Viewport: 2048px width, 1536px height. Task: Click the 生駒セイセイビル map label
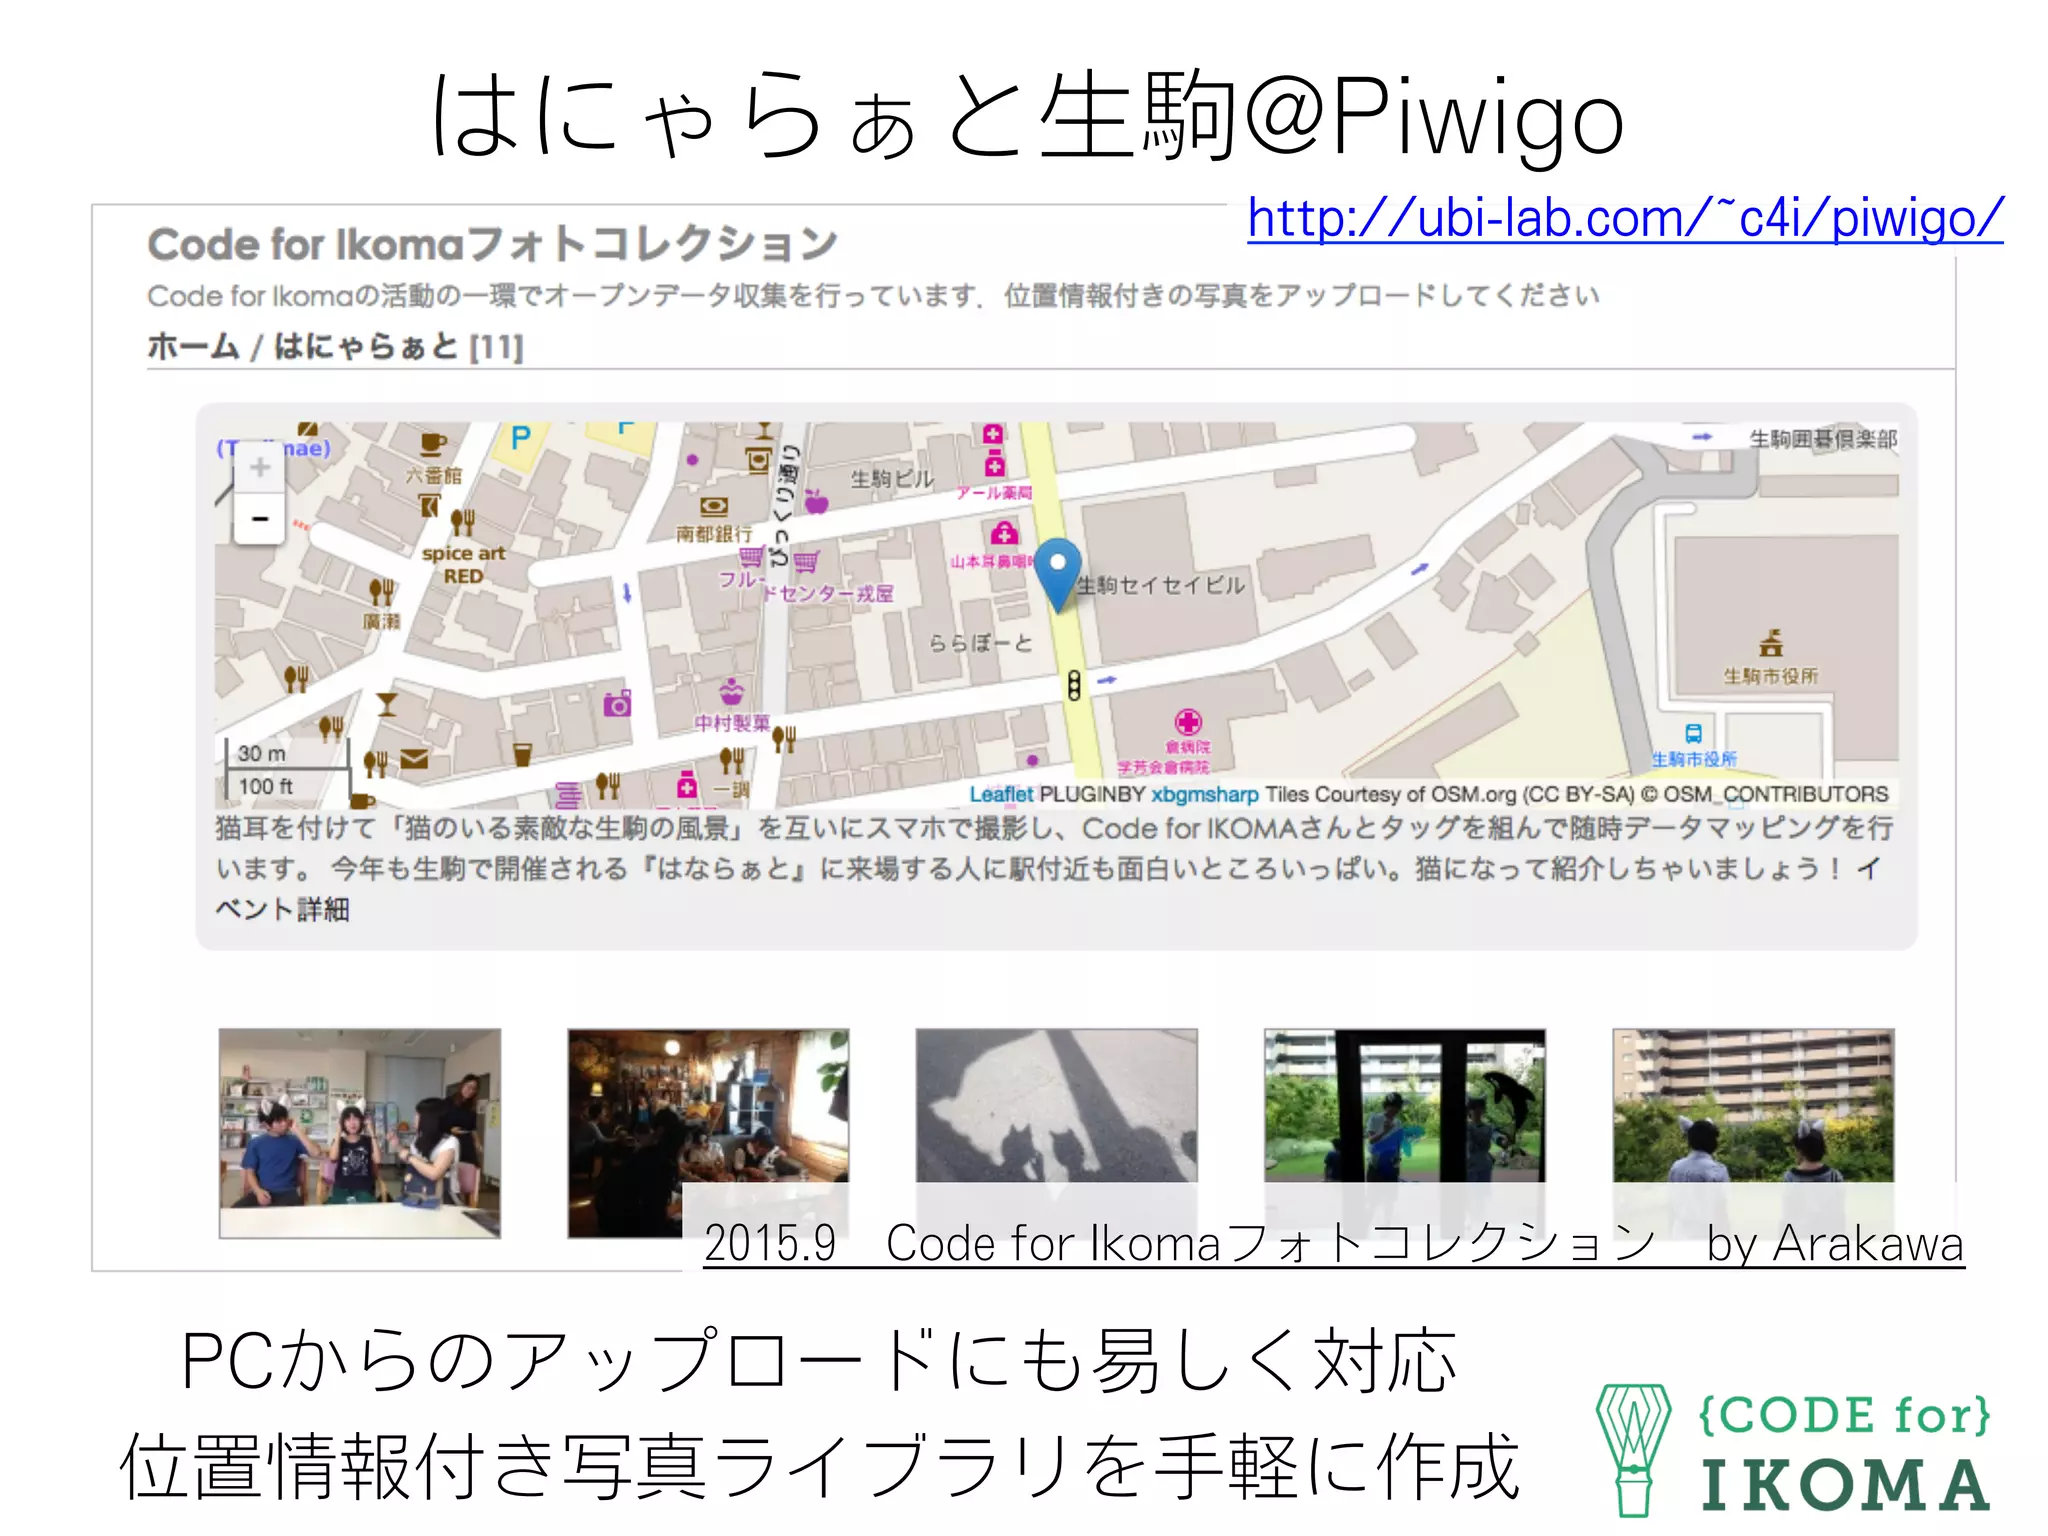(x=1162, y=585)
